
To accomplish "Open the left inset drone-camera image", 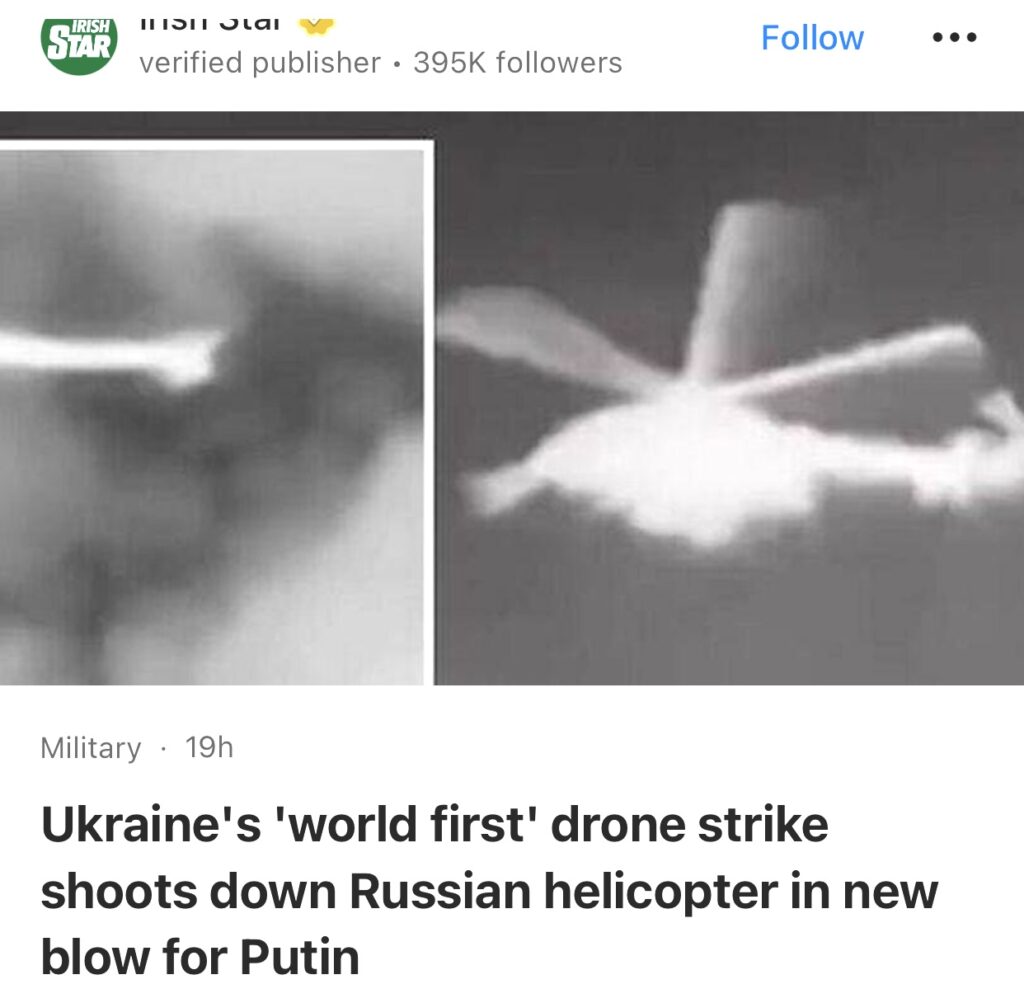I will click(212, 413).
